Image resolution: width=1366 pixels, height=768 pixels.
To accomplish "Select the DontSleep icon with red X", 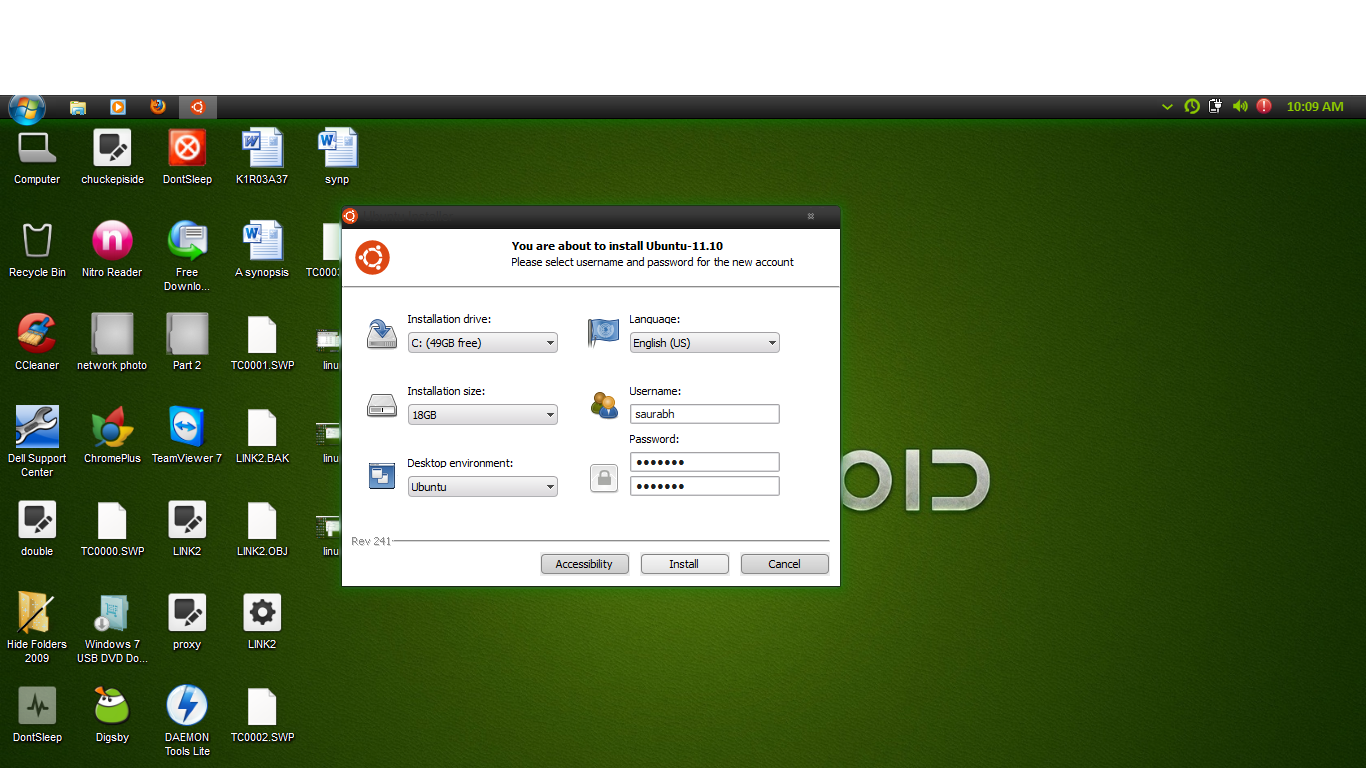I will 187,157.
